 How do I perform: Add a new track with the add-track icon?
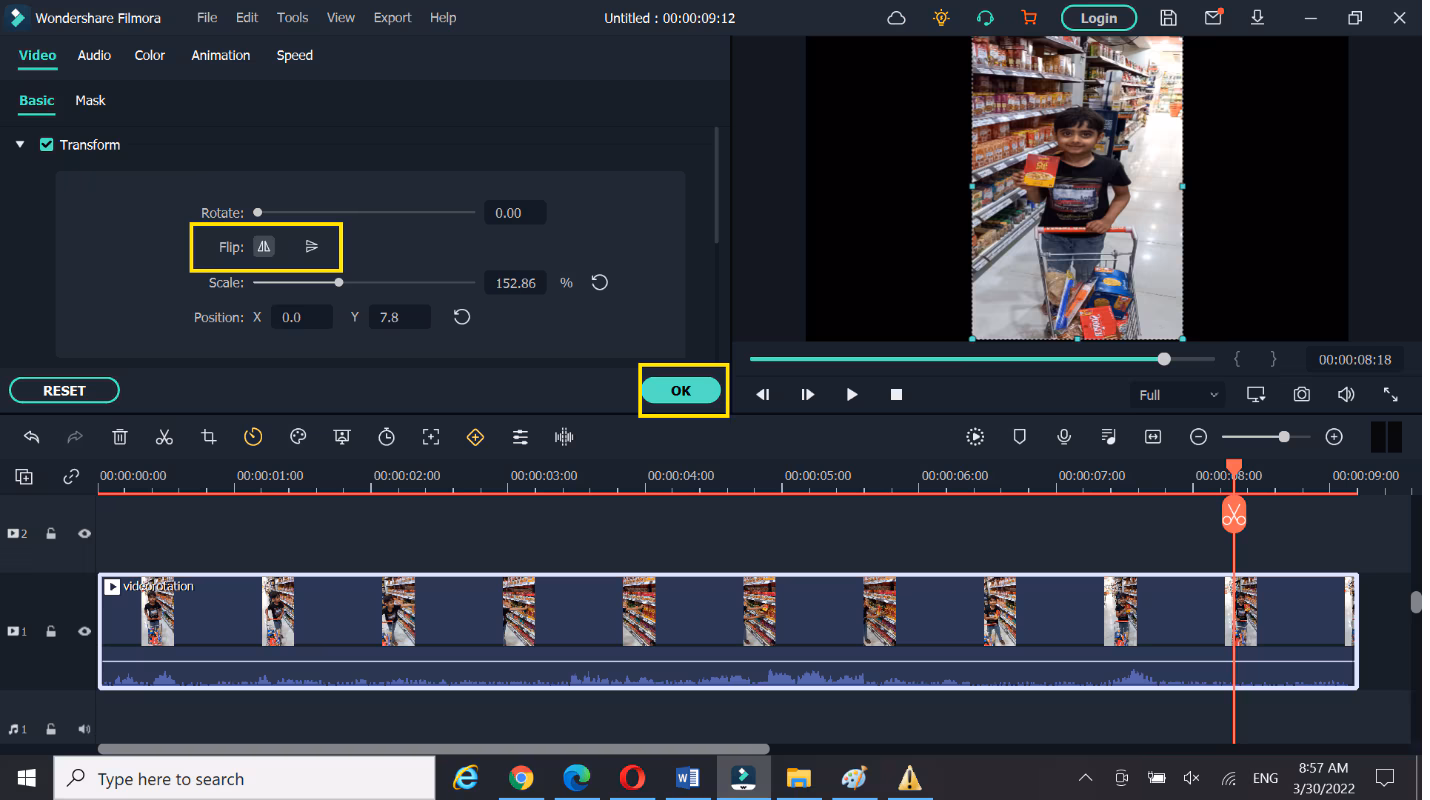(24, 477)
